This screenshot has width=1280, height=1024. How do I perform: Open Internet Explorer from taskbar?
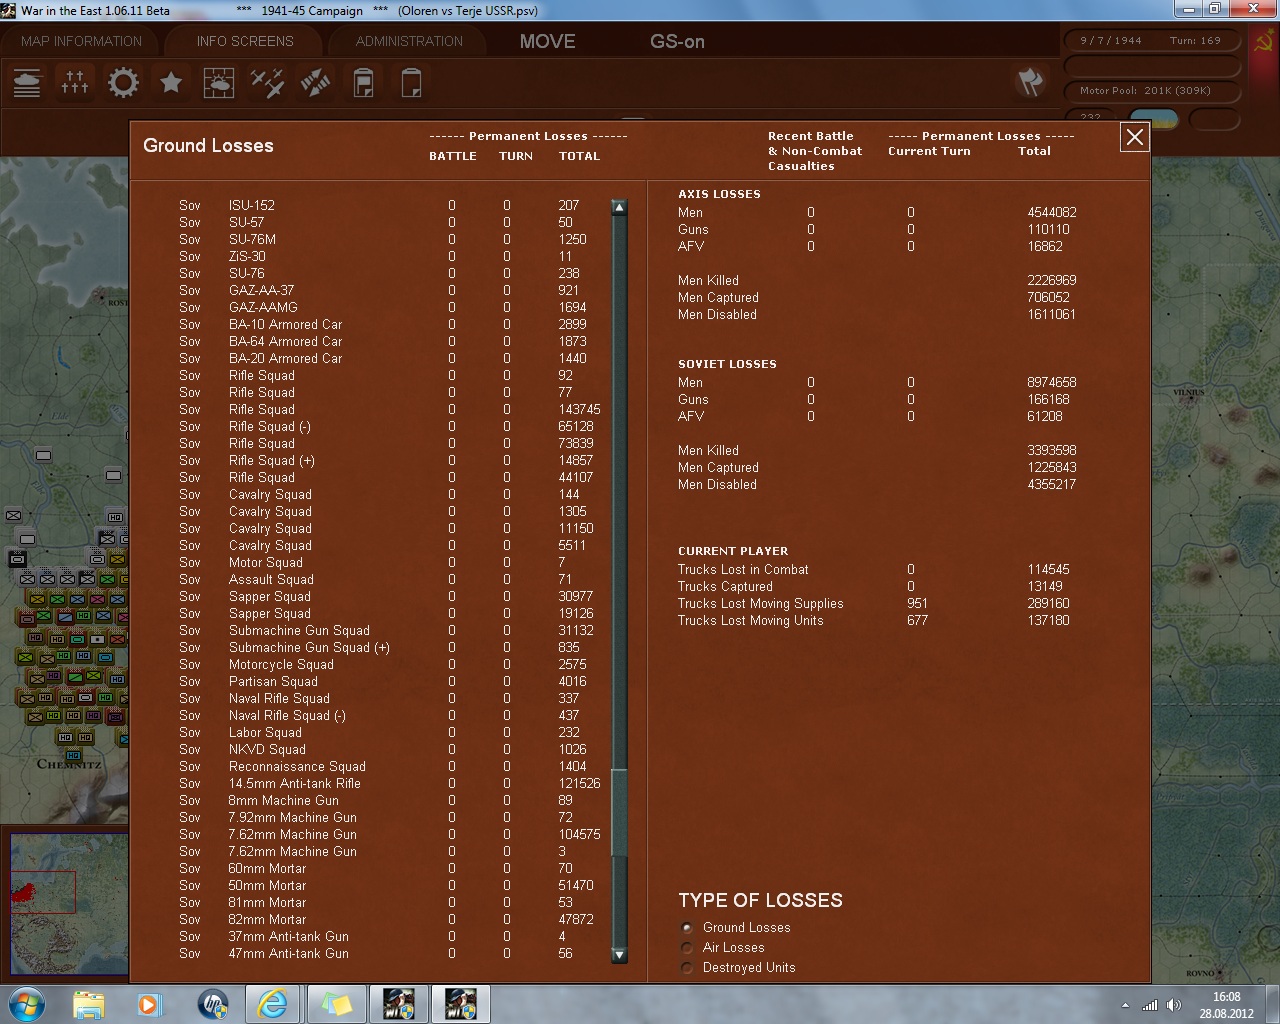(x=272, y=1003)
